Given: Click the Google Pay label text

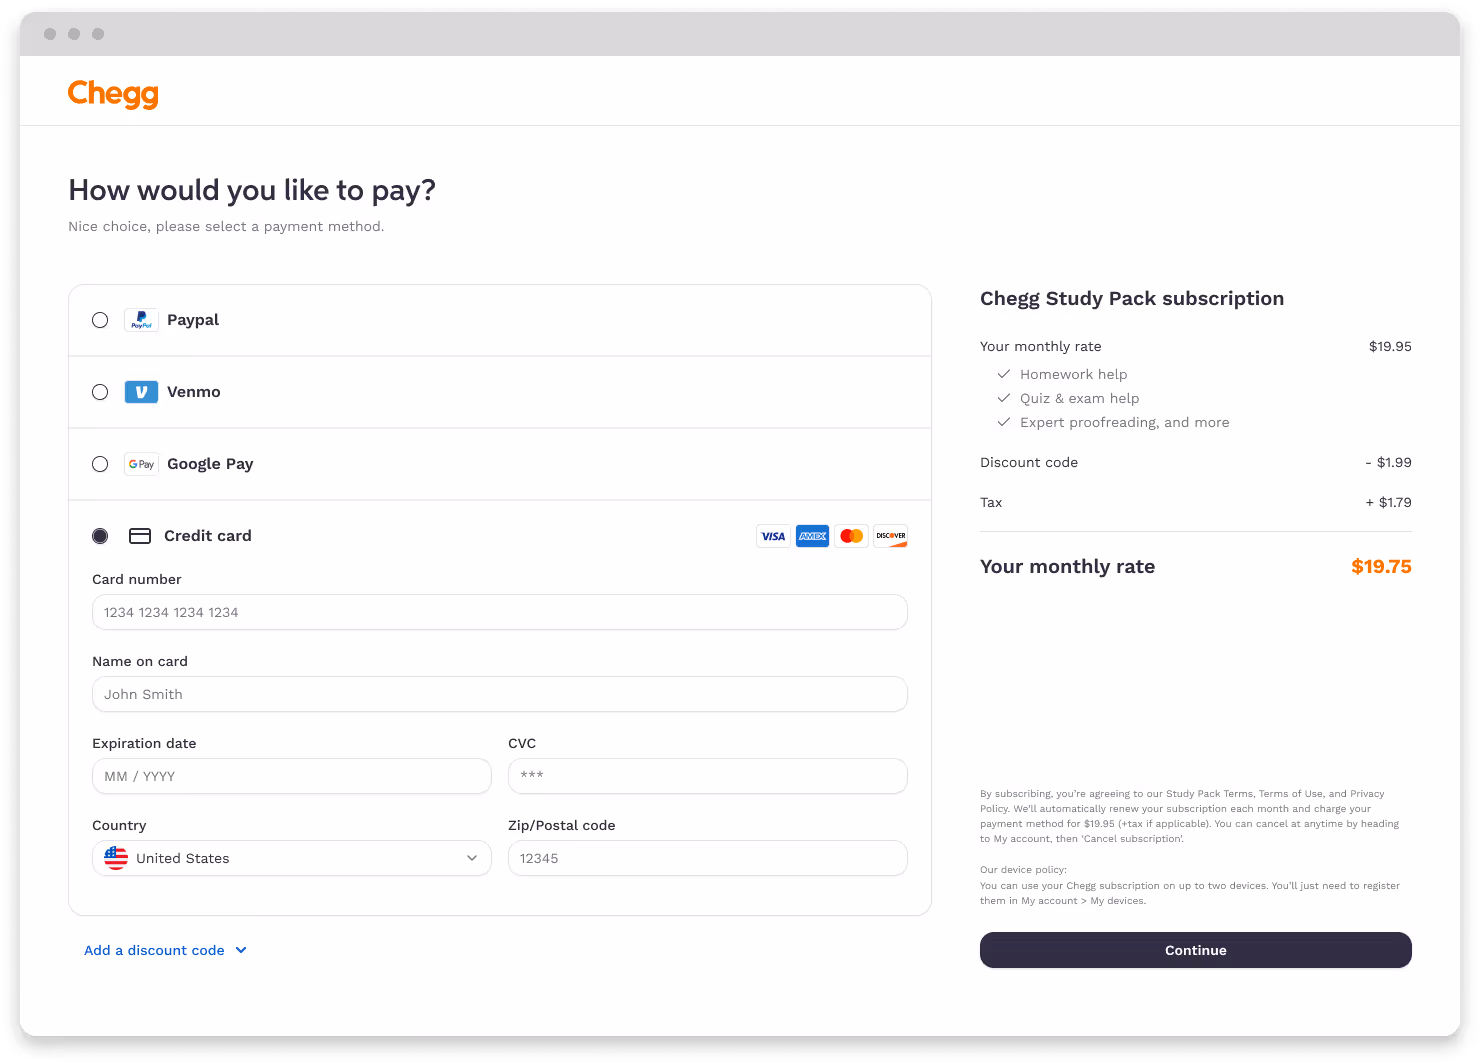Looking at the screenshot, I should tap(210, 464).
